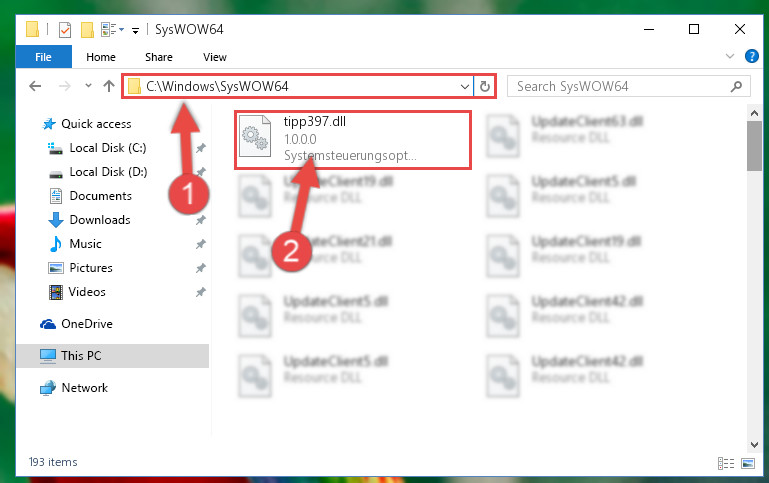Screen dimensions: 769x483
Task: Switch to the View ribbon tab
Action: (x=215, y=57)
